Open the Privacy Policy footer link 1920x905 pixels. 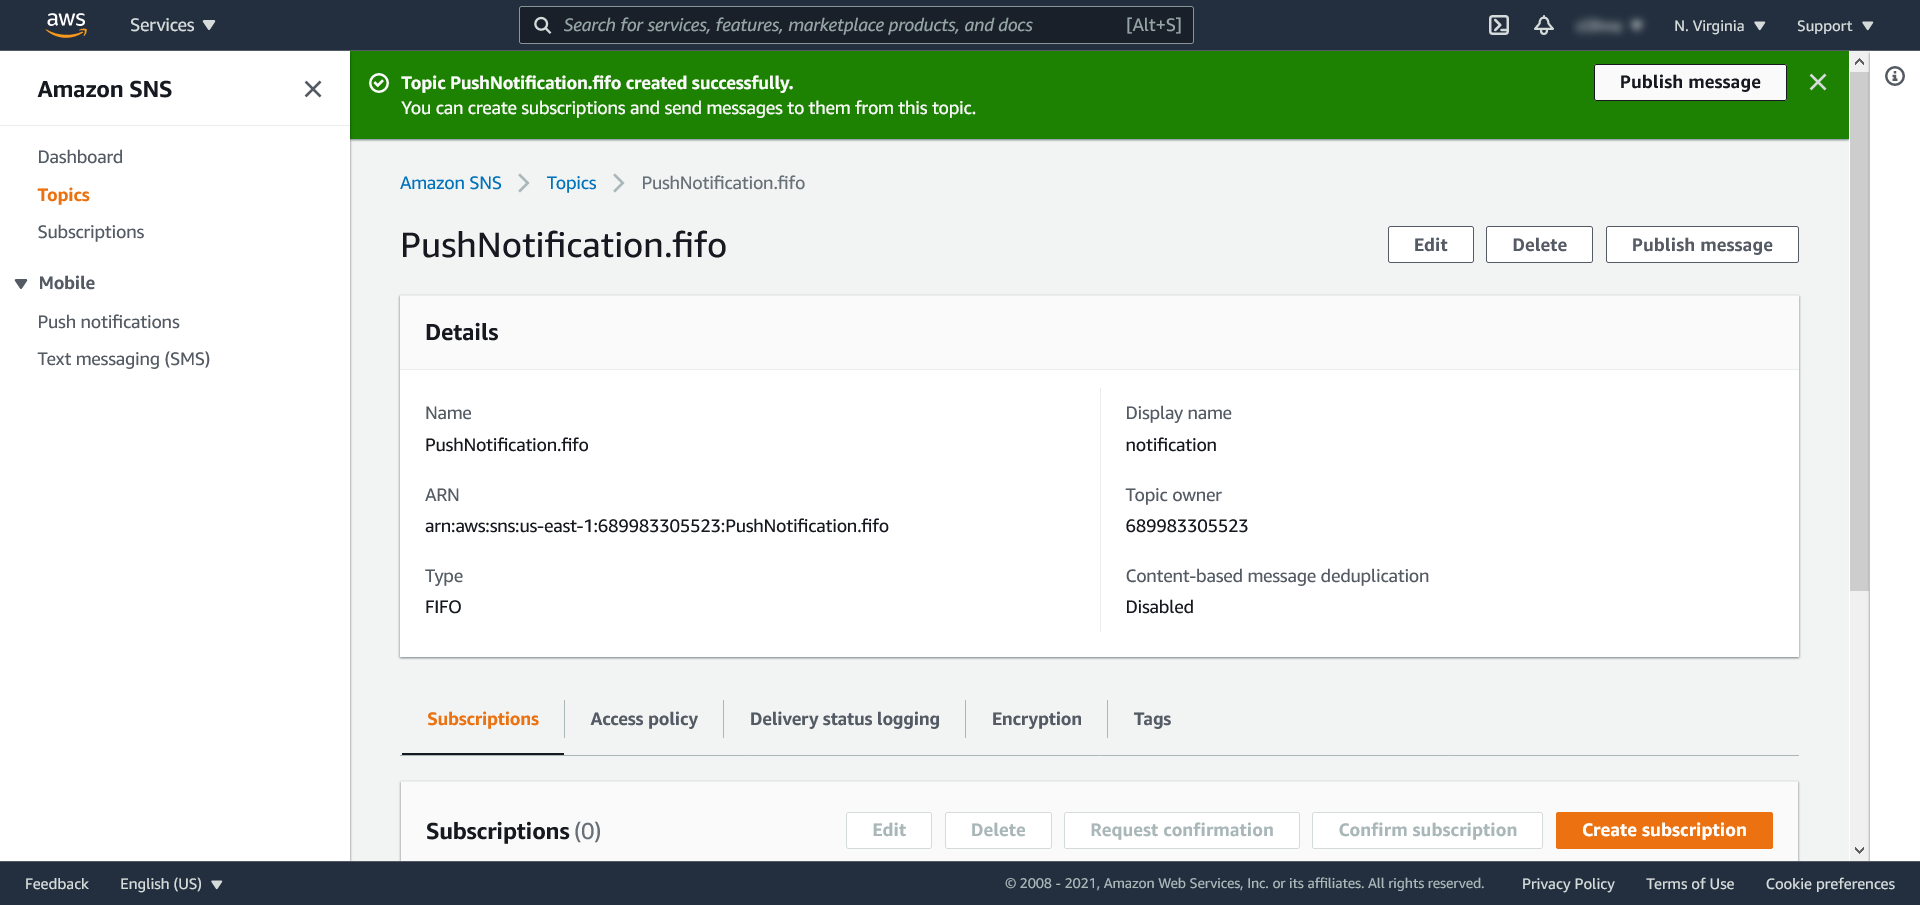[x=1568, y=884]
